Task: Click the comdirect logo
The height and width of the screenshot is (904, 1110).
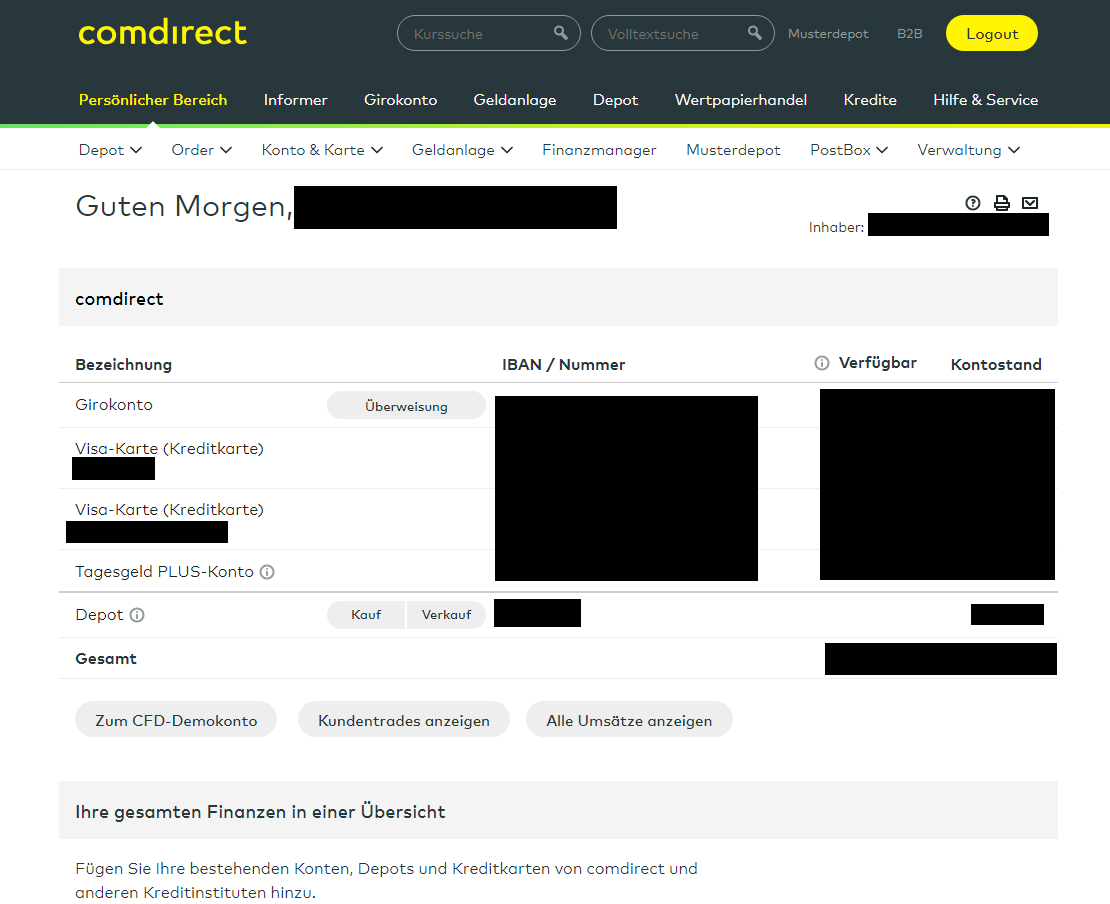Action: tap(162, 33)
